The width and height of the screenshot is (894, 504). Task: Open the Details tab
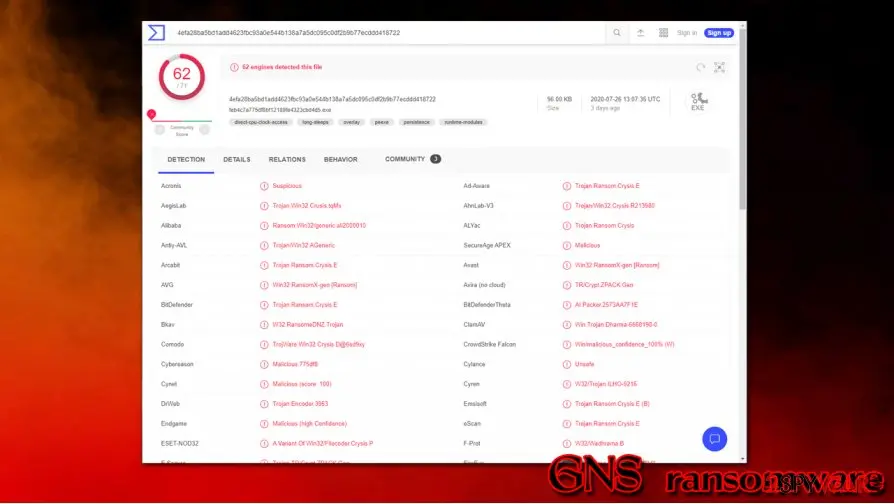[x=237, y=160]
